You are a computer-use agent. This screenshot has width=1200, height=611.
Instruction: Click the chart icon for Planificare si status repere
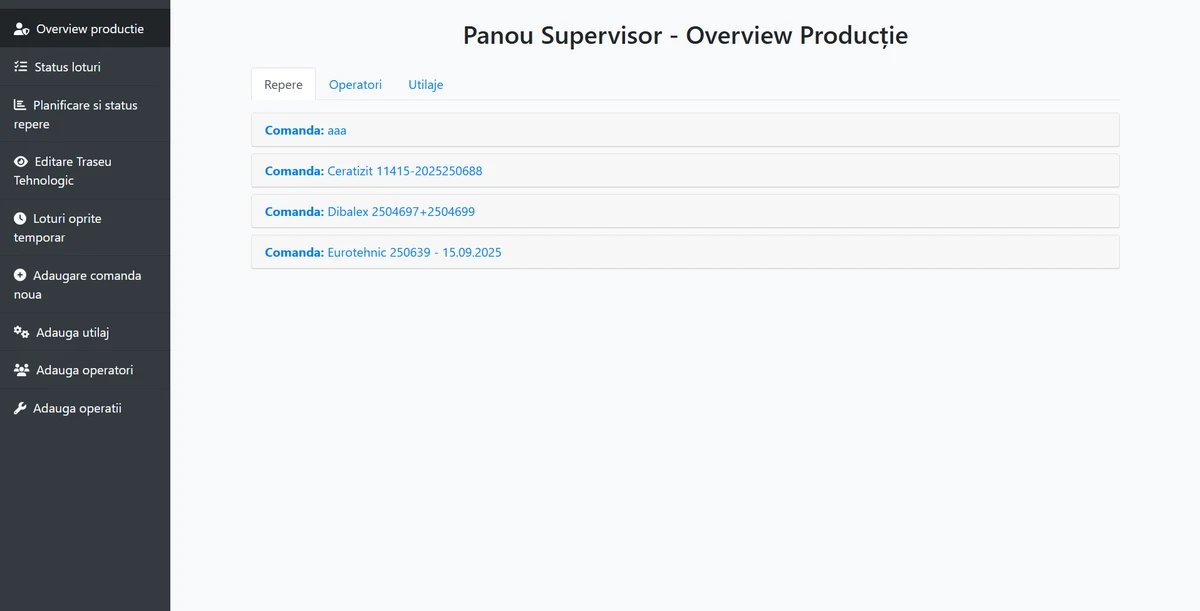20,105
